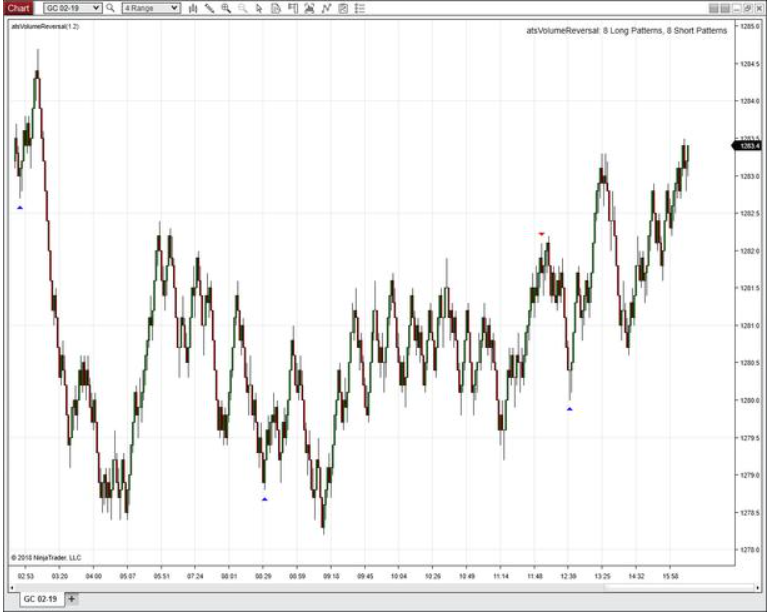This screenshot has width=767, height=613.
Task: Click the red Chart title label
Action: [19, 8]
